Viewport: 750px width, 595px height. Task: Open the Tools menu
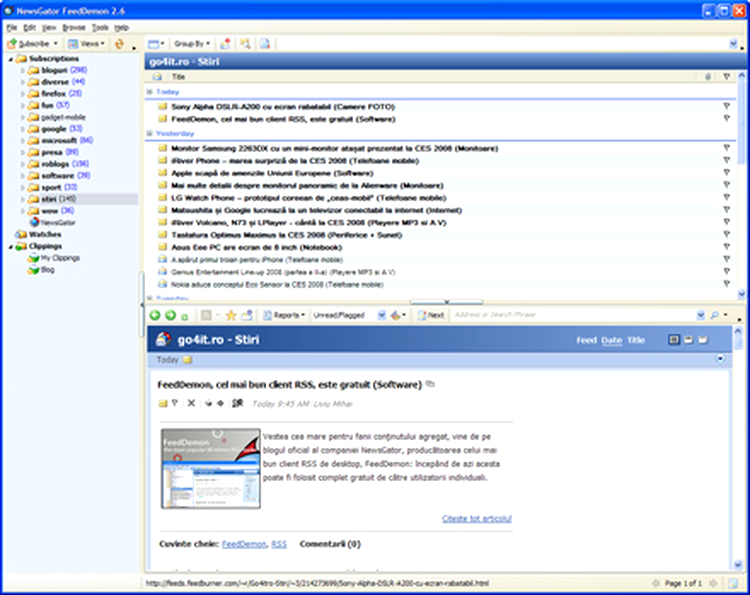click(x=100, y=28)
